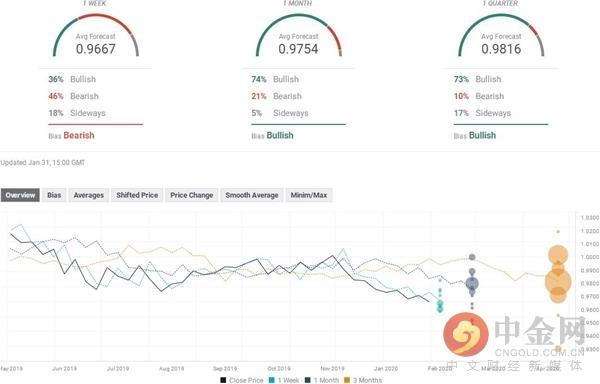The height and width of the screenshot is (384, 600).
Task: Click the 1 Month forecast gauge
Action: pyautogui.click(x=298, y=36)
